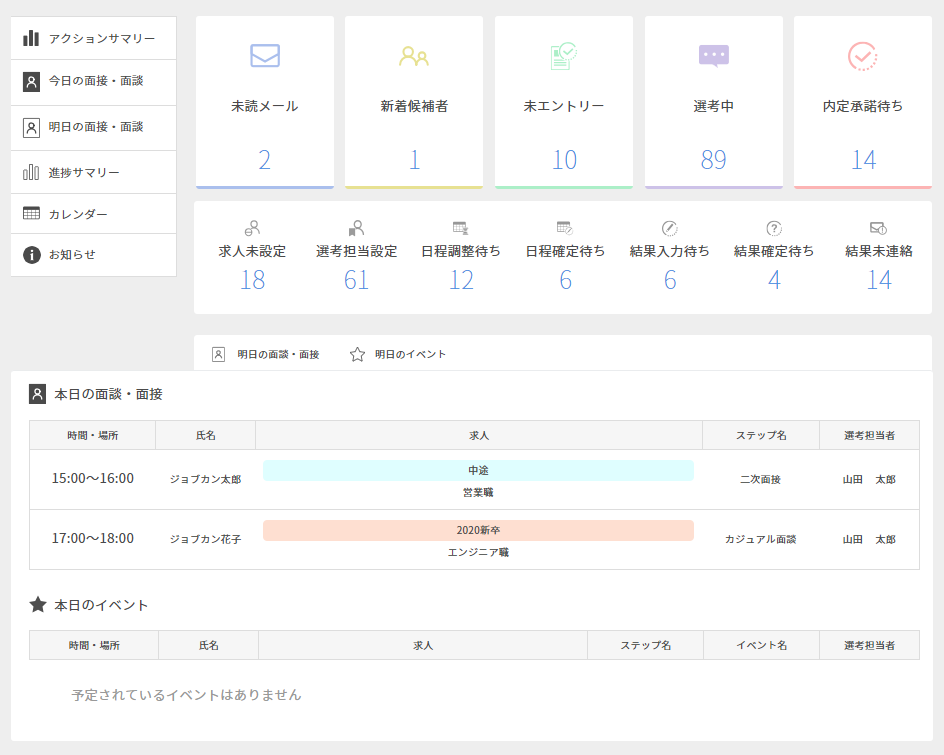Select the ジョブカン太郎 interview row

205,479
